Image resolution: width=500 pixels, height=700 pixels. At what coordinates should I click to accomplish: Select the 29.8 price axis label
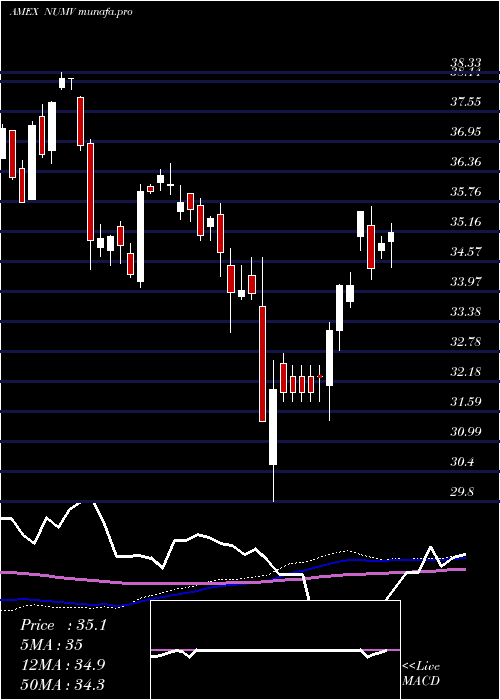[462, 492]
